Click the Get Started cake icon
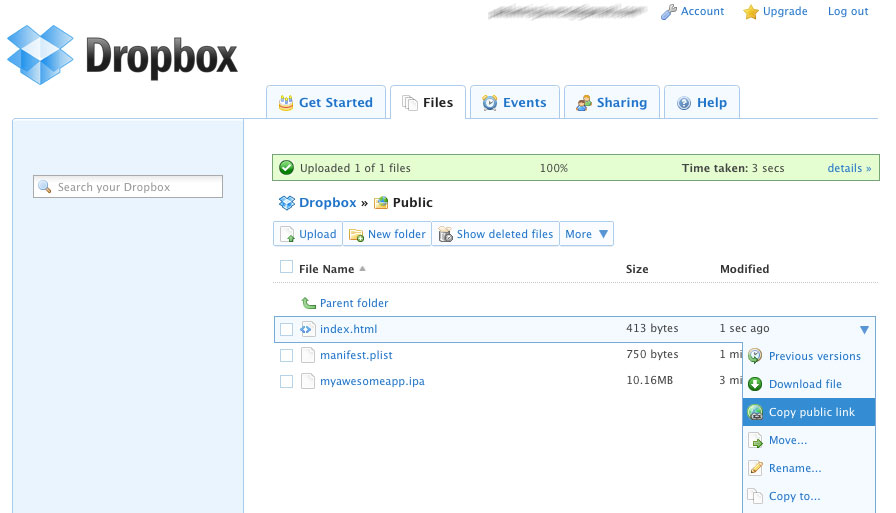Image resolution: width=896 pixels, height=513 pixels. click(286, 103)
